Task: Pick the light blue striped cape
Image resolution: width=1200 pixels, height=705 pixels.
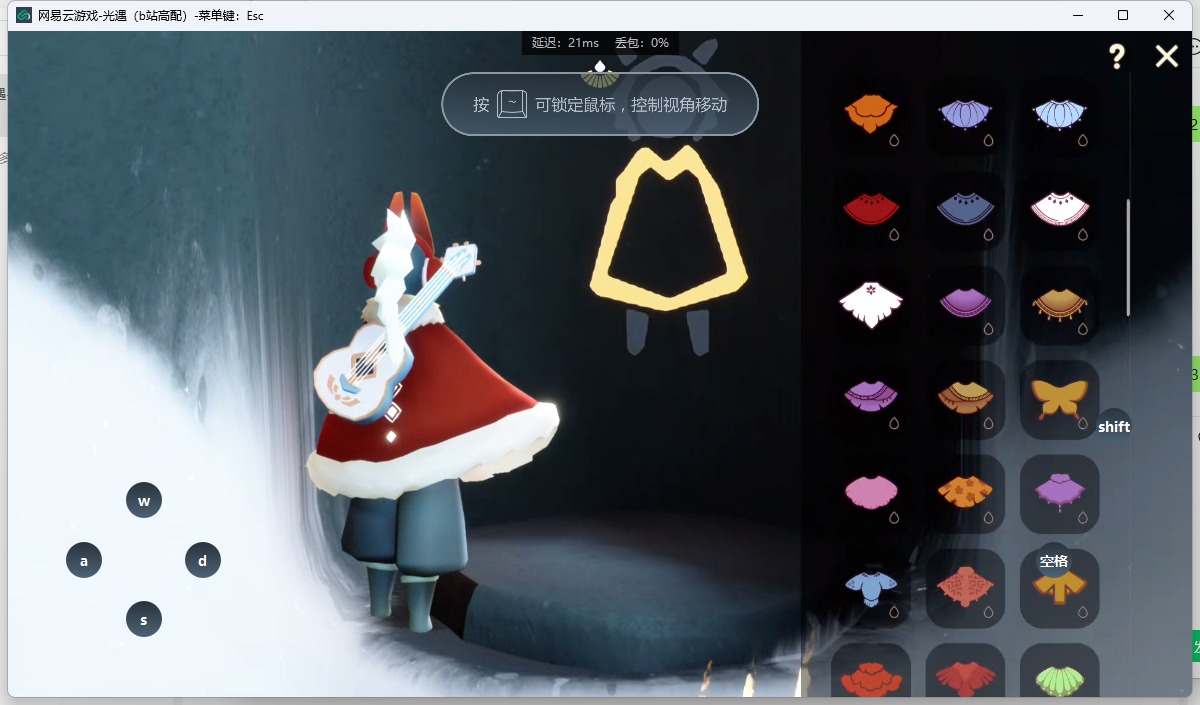Action: 1059,113
